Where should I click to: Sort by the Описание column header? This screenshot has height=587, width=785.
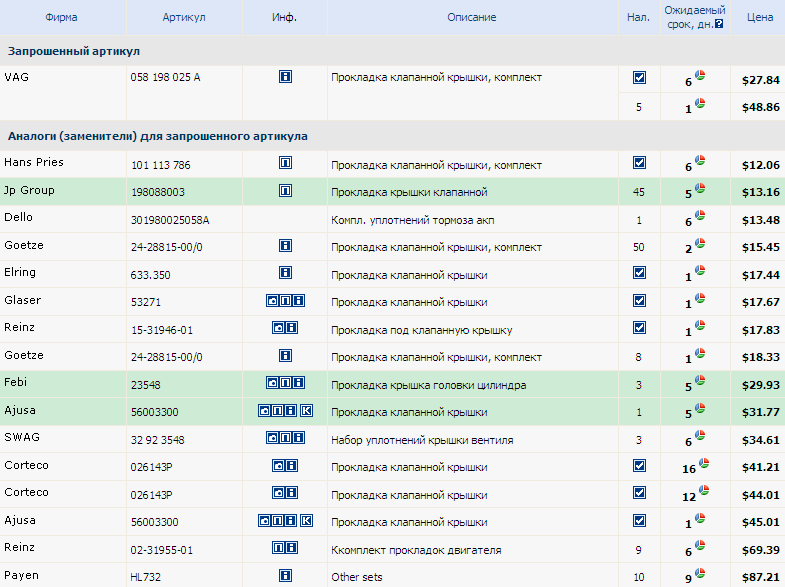tap(472, 18)
